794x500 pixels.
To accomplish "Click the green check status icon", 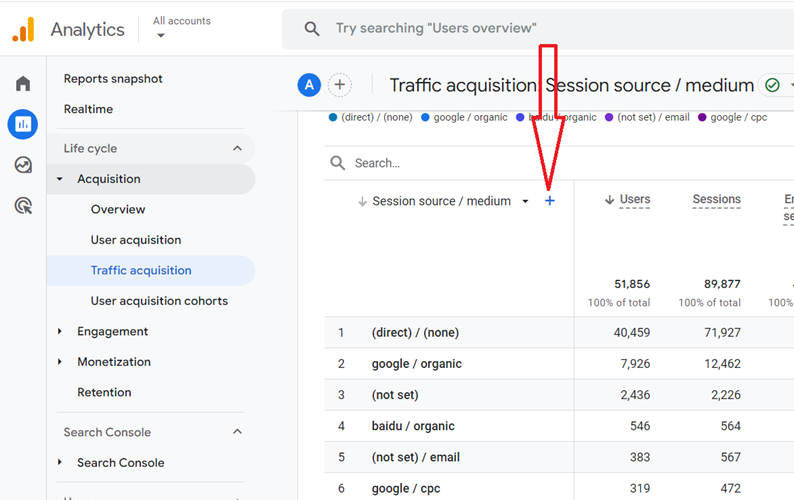I will (x=772, y=85).
